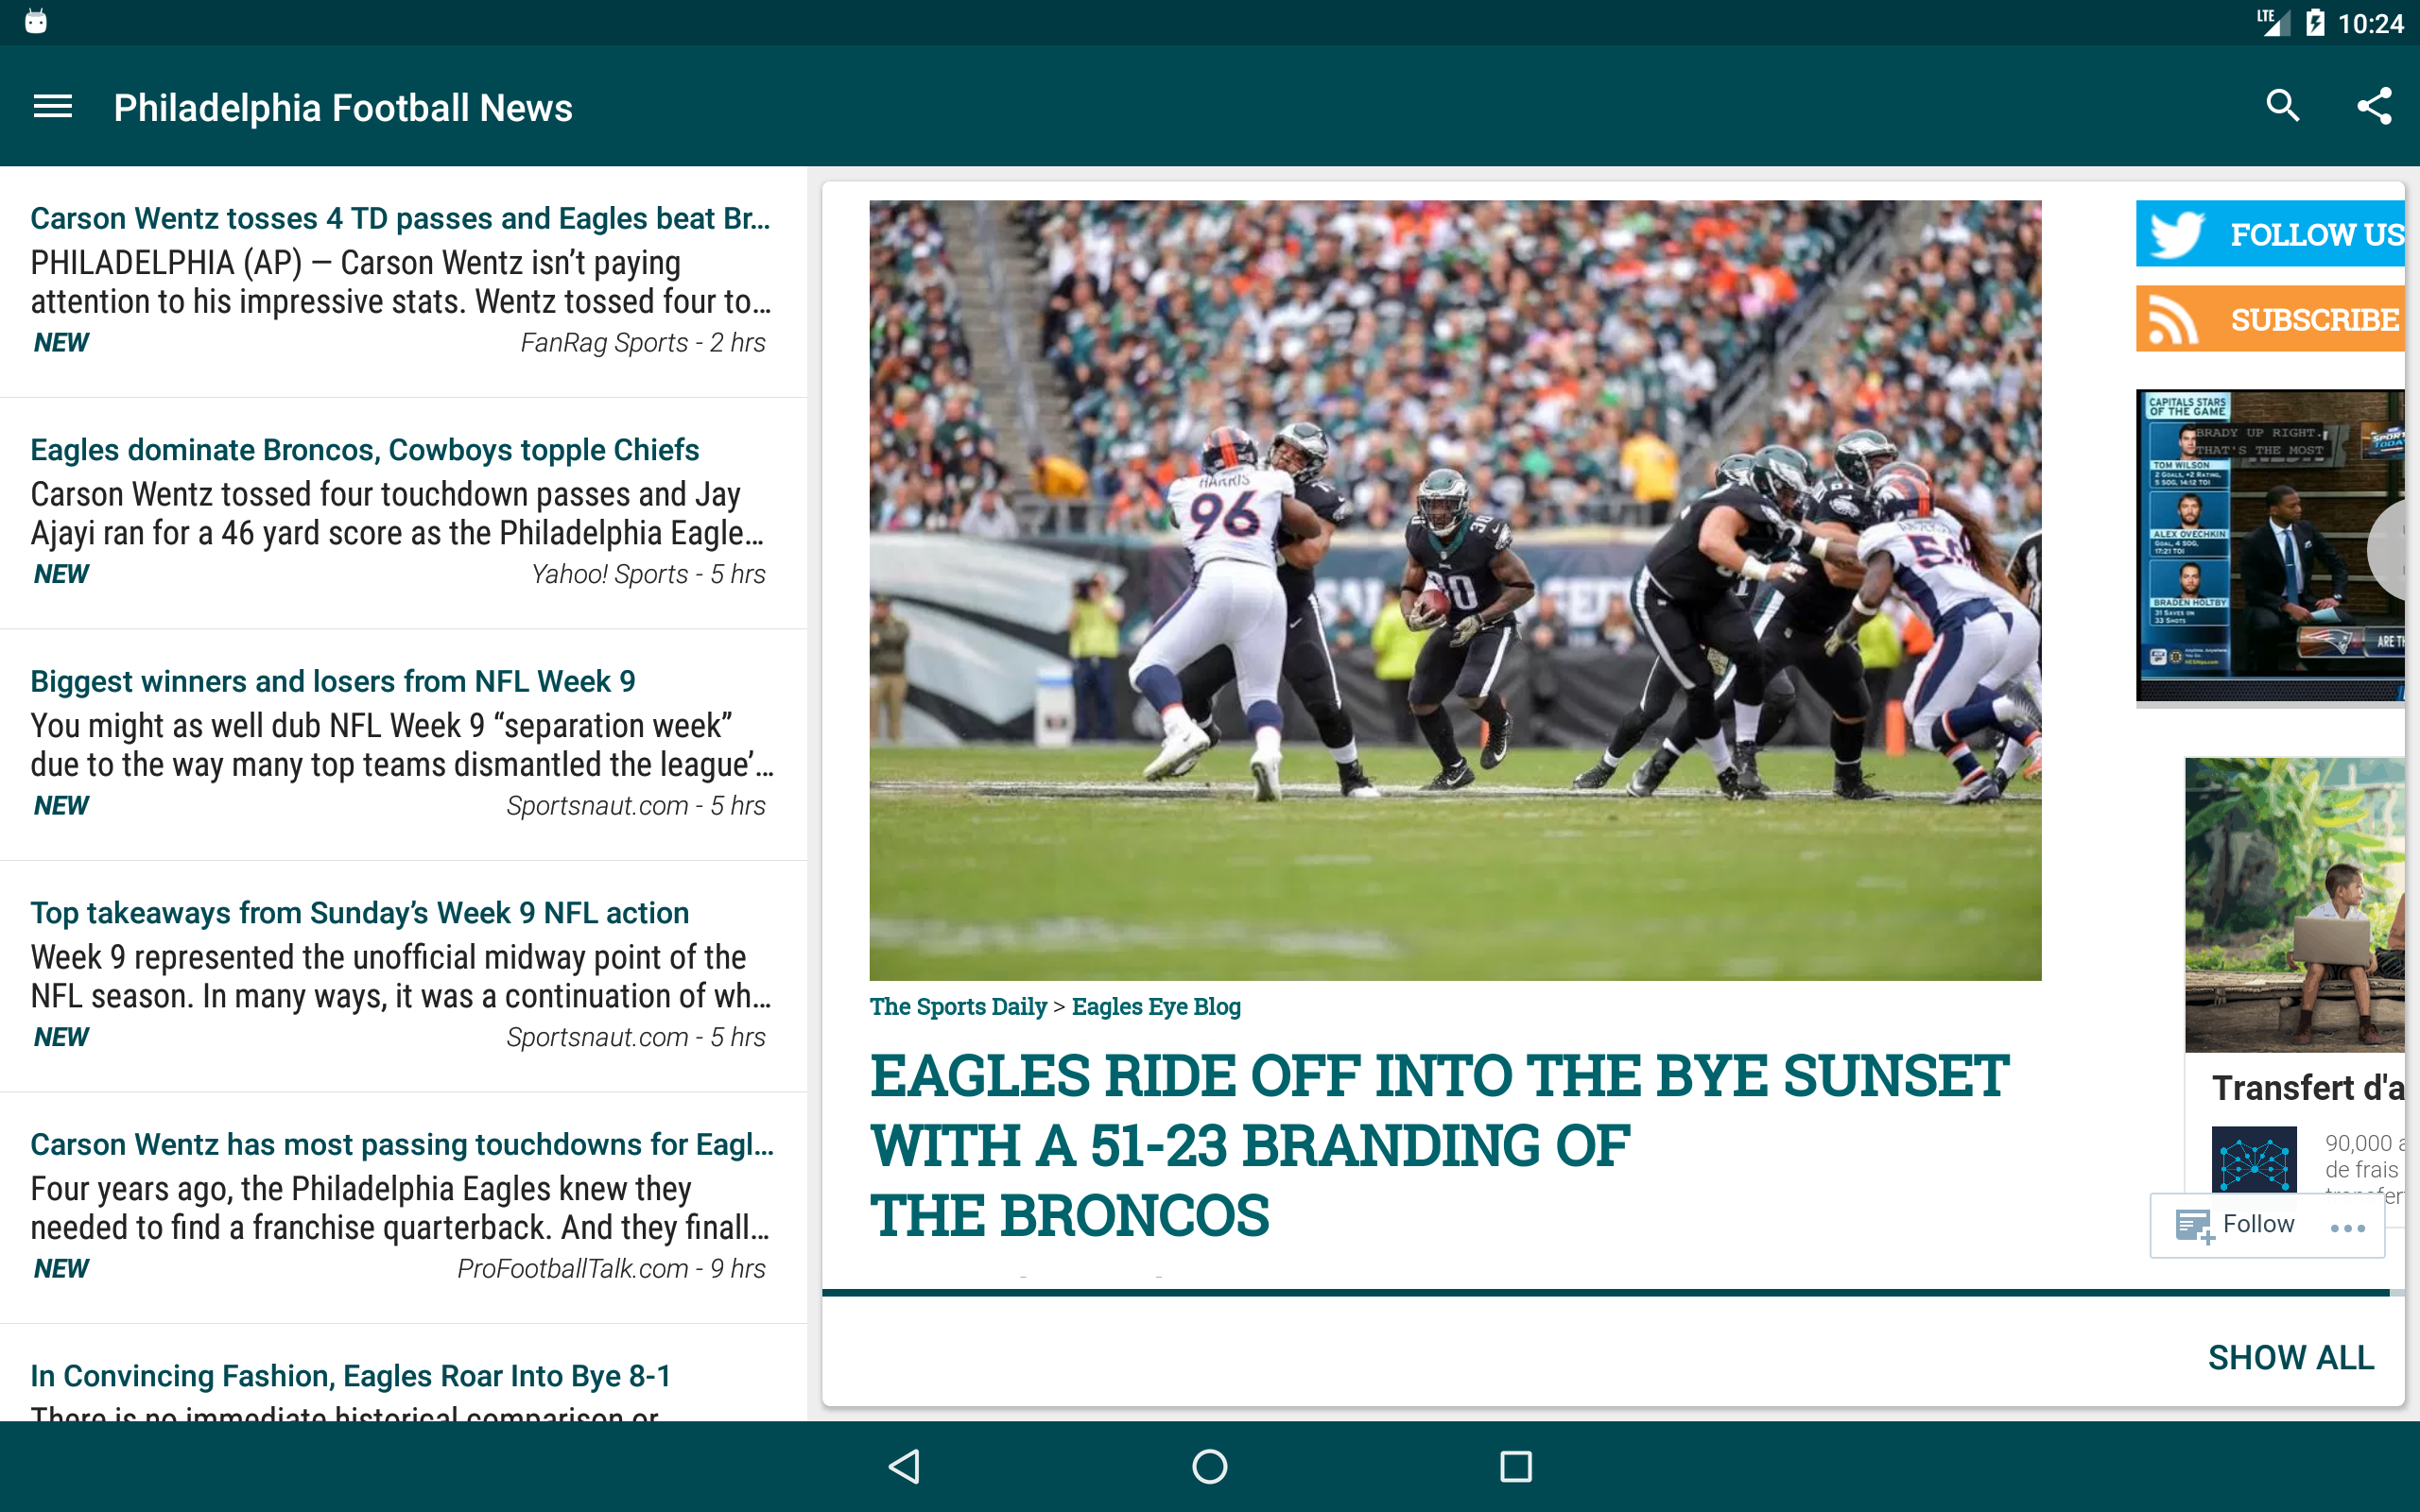Click the Eagles vs Broncos game photo
The width and height of the screenshot is (2420, 1512).
(1454, 590)
